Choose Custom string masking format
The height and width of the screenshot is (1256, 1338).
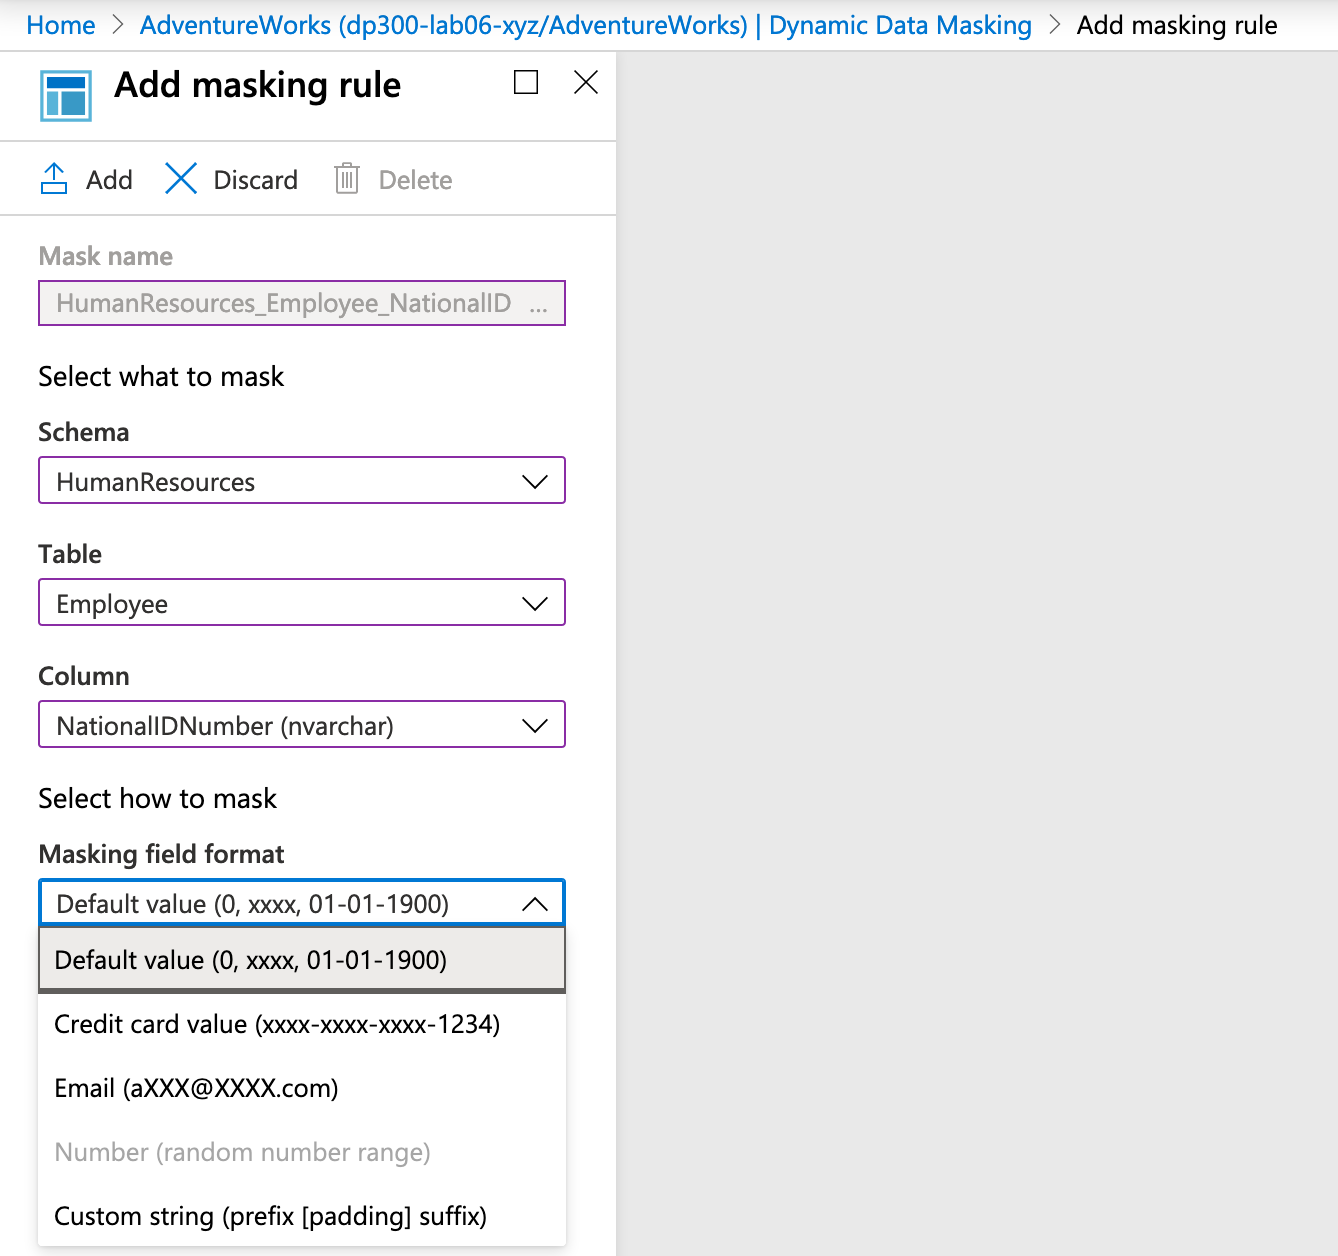click(x=269, y=1216)
